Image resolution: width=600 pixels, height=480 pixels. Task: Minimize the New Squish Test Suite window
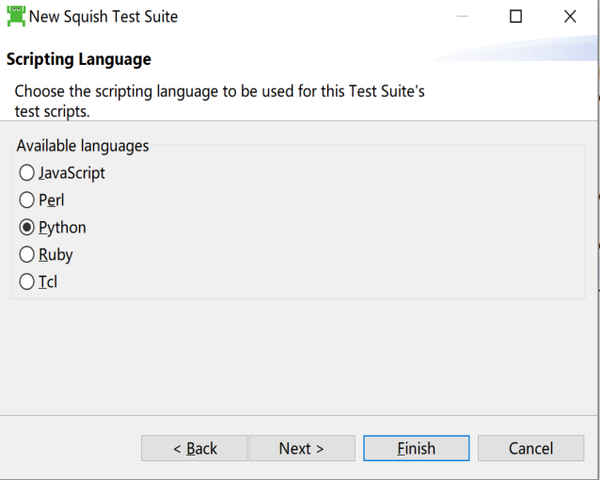click(464, 16)
